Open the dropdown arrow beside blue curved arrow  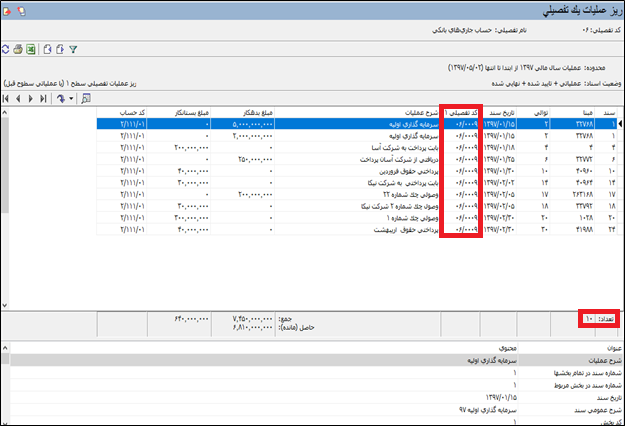(70, 99)
